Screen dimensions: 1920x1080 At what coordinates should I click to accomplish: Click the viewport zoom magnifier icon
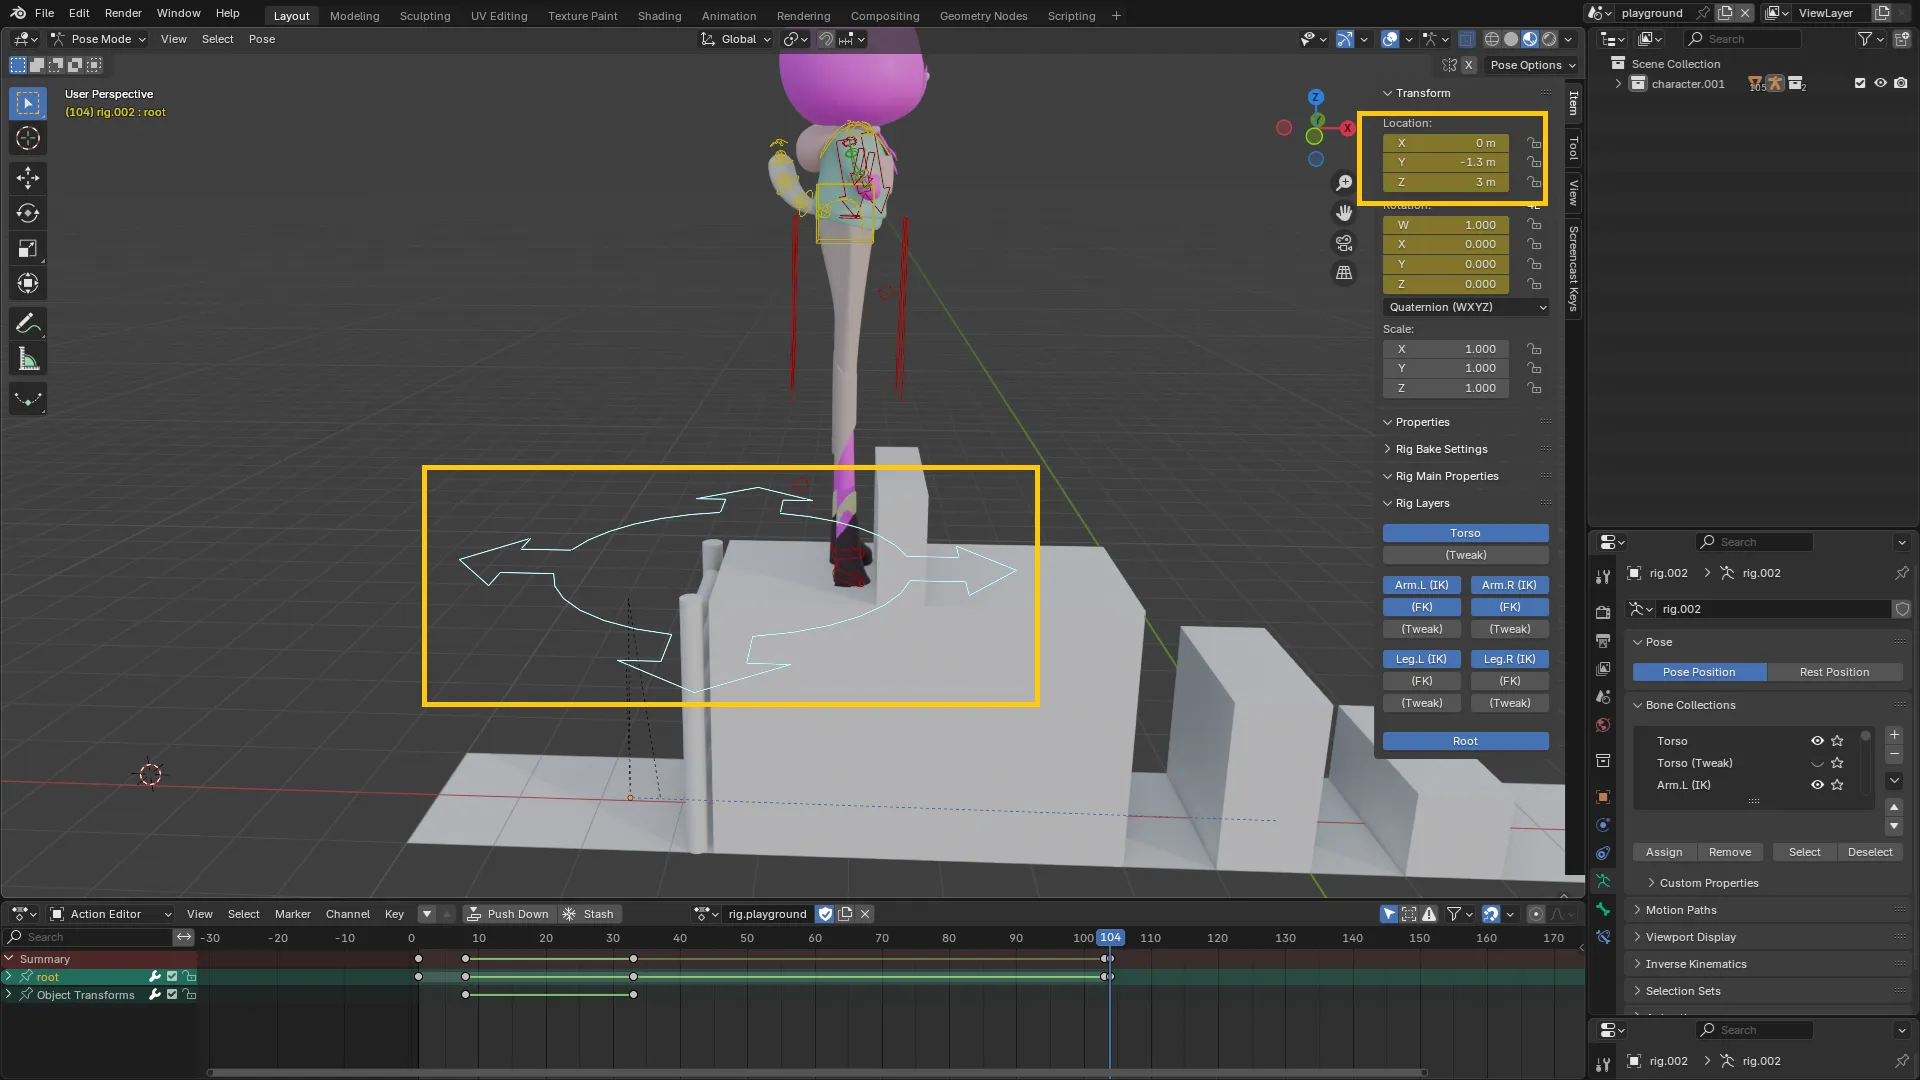1344,183
